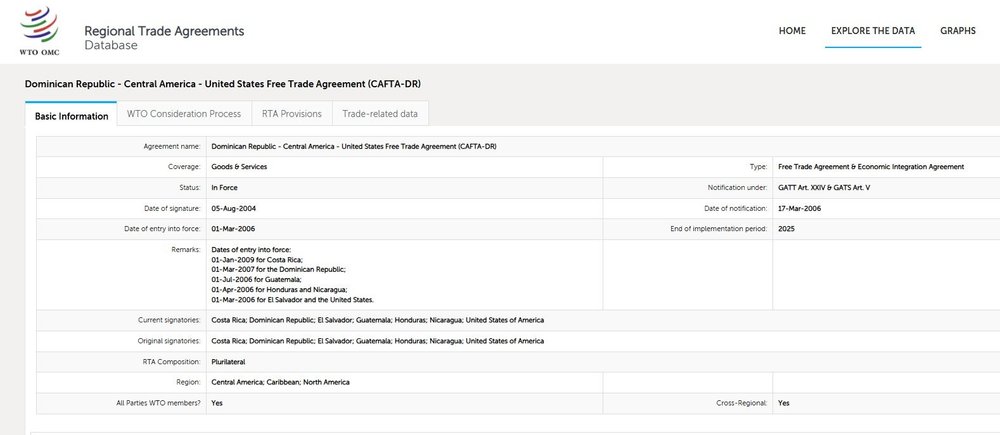
Task: Click the WTO OMC logo
Action: (40, 31)
